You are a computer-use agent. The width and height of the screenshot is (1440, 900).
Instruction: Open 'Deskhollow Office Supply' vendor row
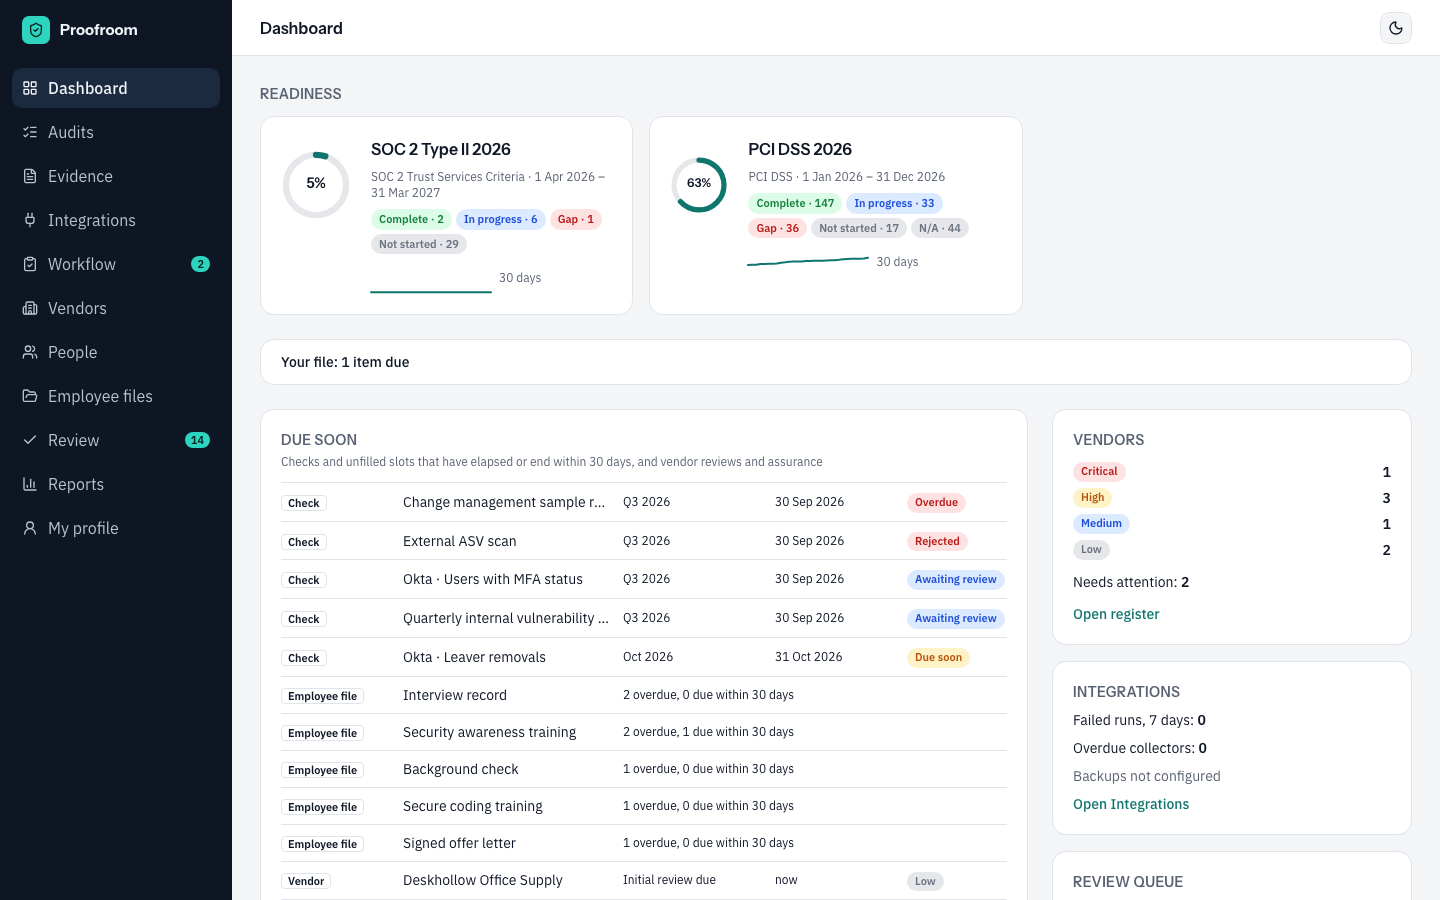coord(644,880)
